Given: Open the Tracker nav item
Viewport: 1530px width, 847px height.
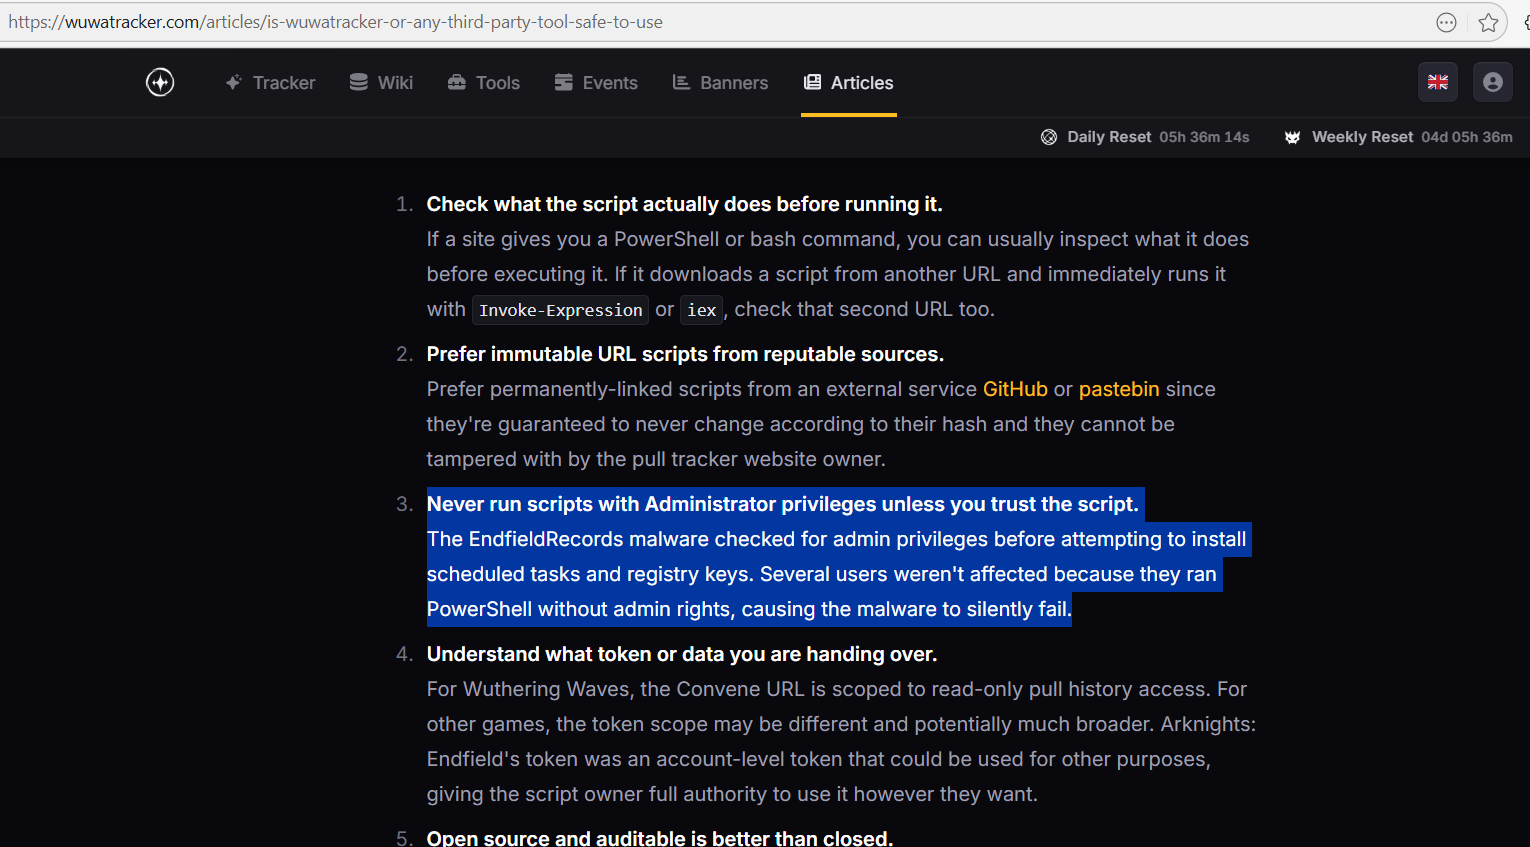Looking at the screenshot, I should click(270, 83).
